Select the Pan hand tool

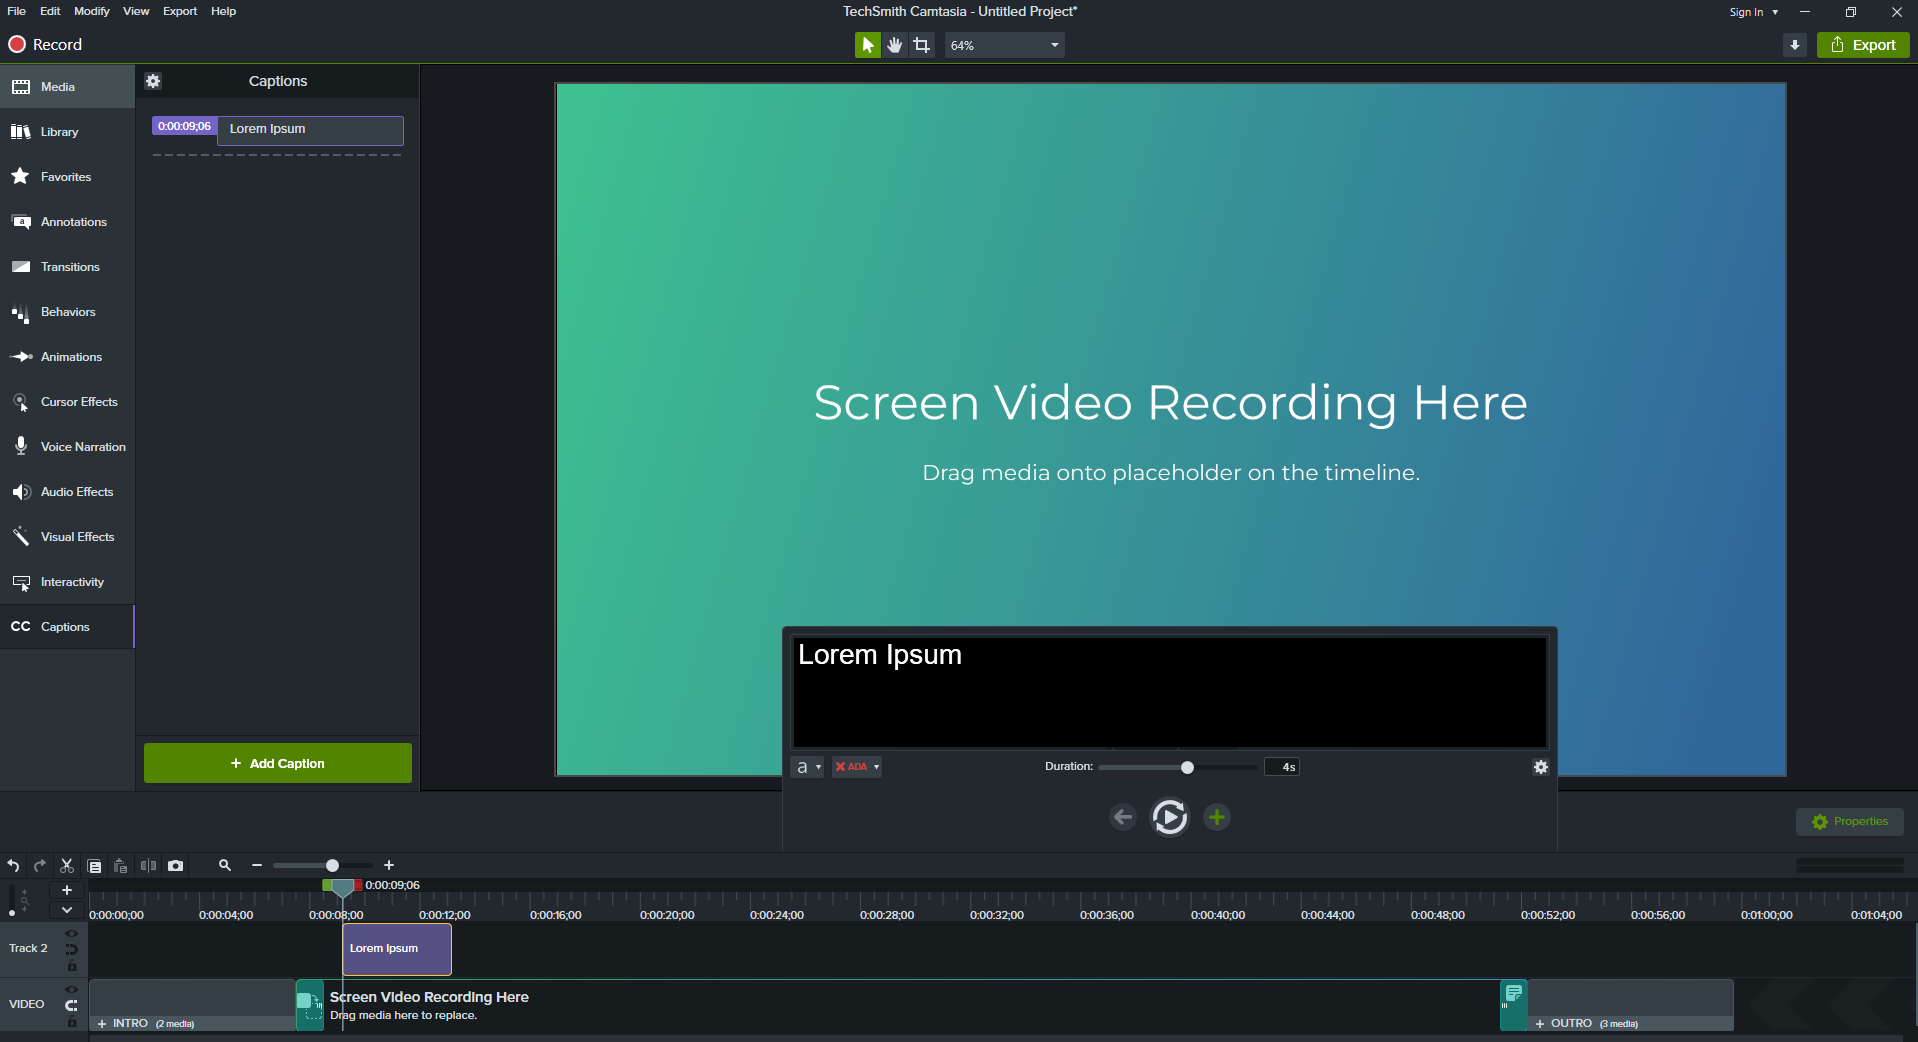[x=893, y=44]
